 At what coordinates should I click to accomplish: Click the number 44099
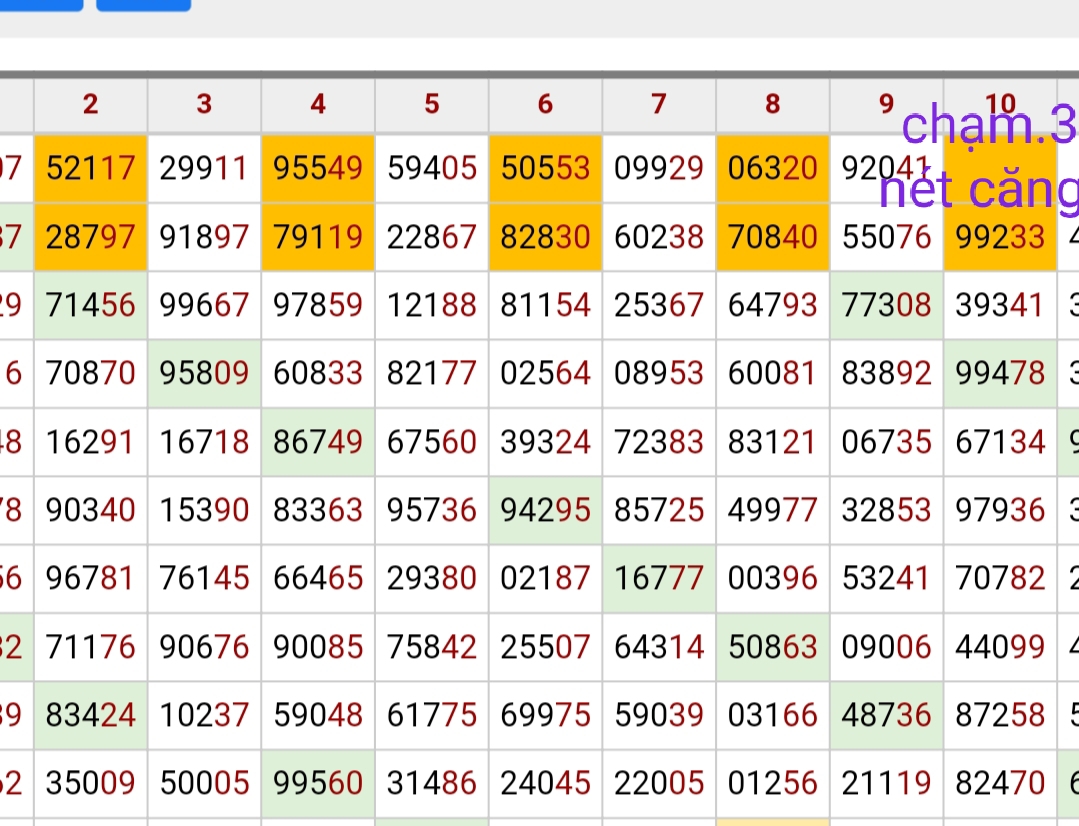[x=1000, y=647]
